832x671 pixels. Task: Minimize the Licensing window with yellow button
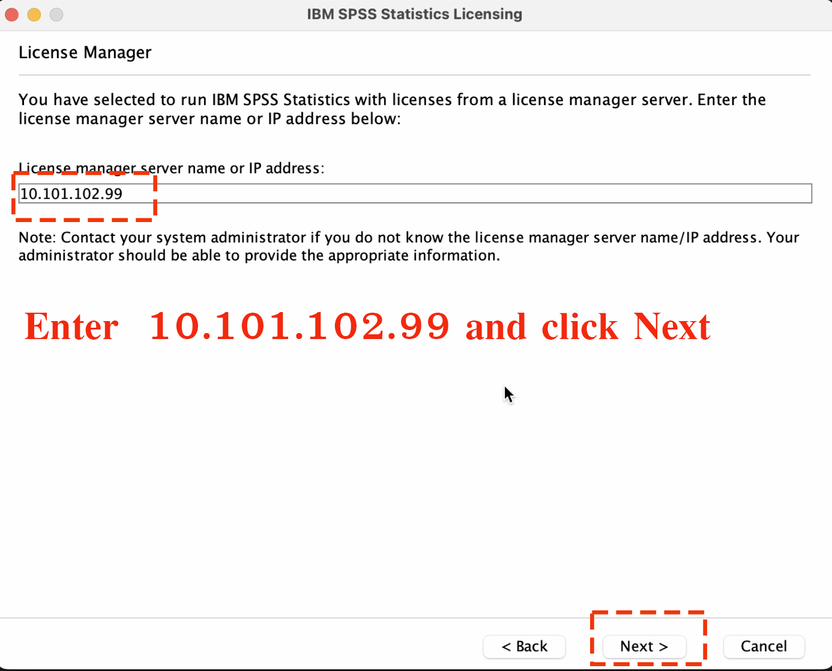pos(34,14)
